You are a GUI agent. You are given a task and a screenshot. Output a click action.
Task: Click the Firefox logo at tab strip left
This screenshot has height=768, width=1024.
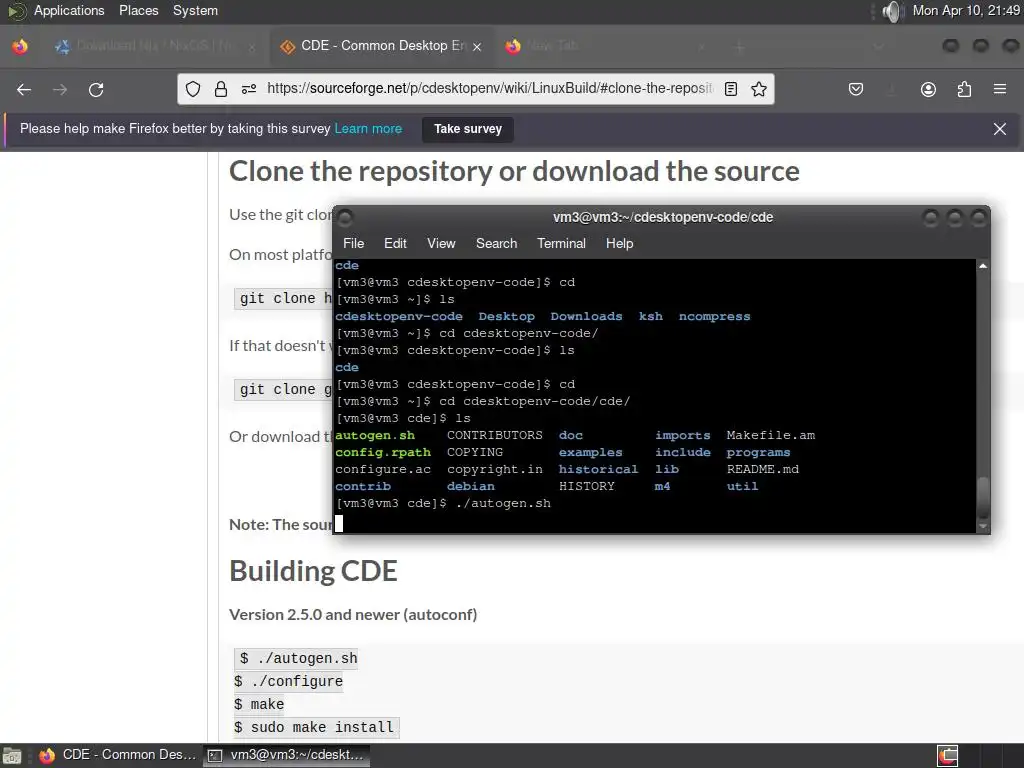click(20, 46)
